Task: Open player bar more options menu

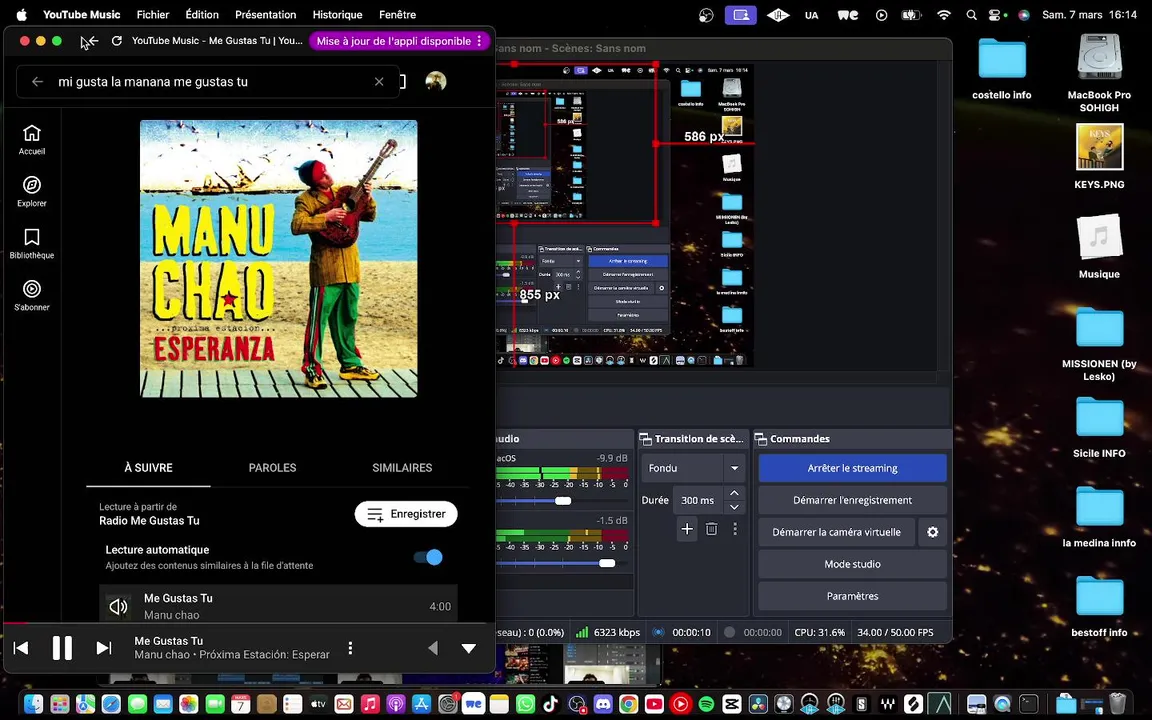Action: pos(350,648)
